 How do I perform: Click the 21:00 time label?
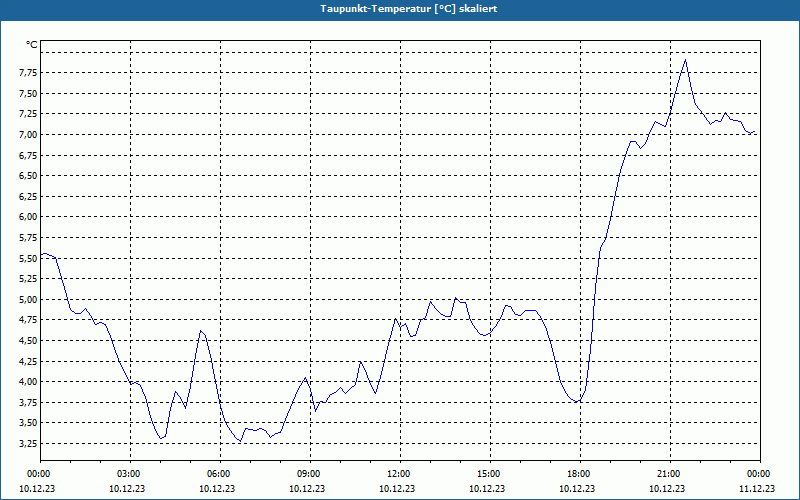[670, 474]
